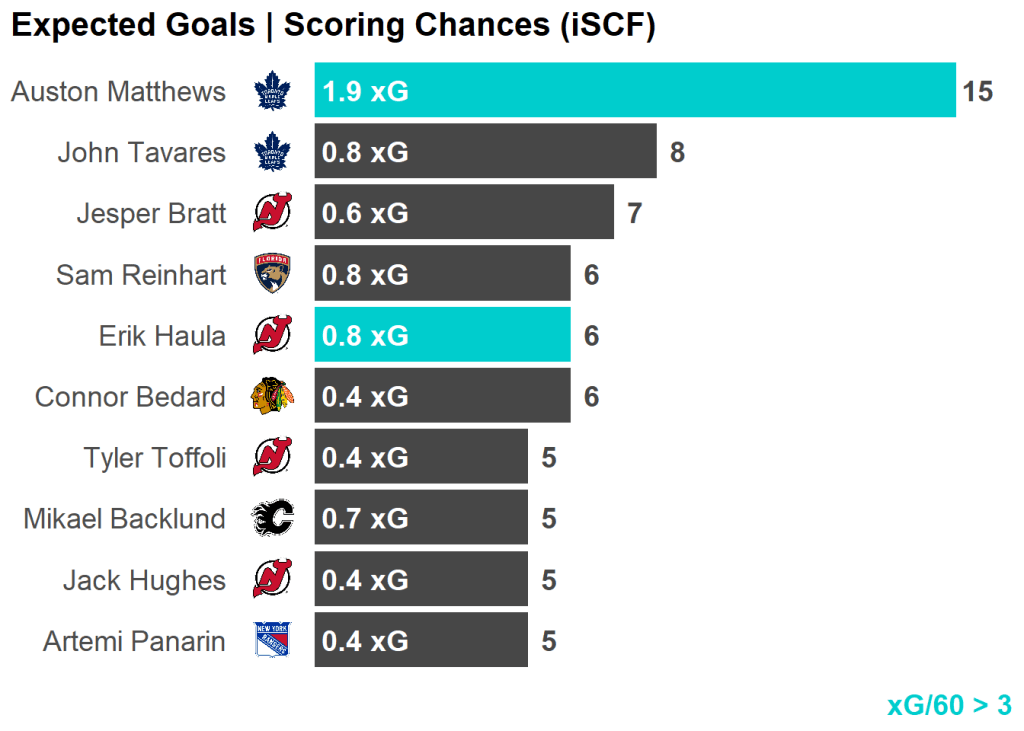This screenshot has width=1024, height=731.
Task: Click John Tavares' gray 0.8 xG bar
Action: tap(485, 152)
